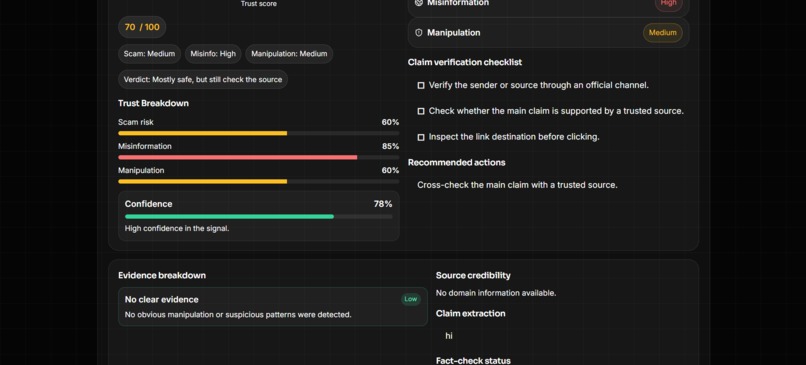Click the 78% confidence value

(x=383, y=204)
